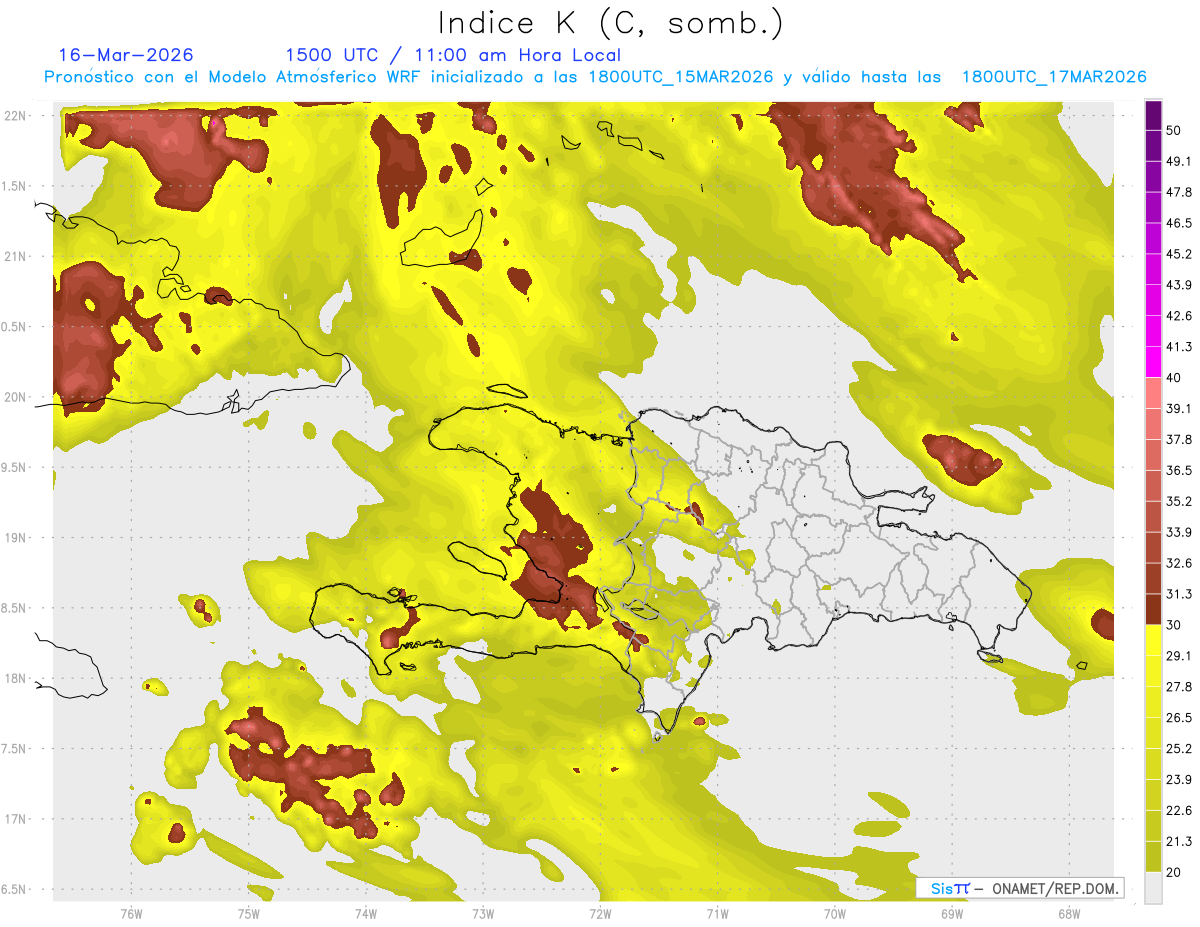Click the "26.5" colorbar value label
1200x927 pixels.
point(1180,718)
